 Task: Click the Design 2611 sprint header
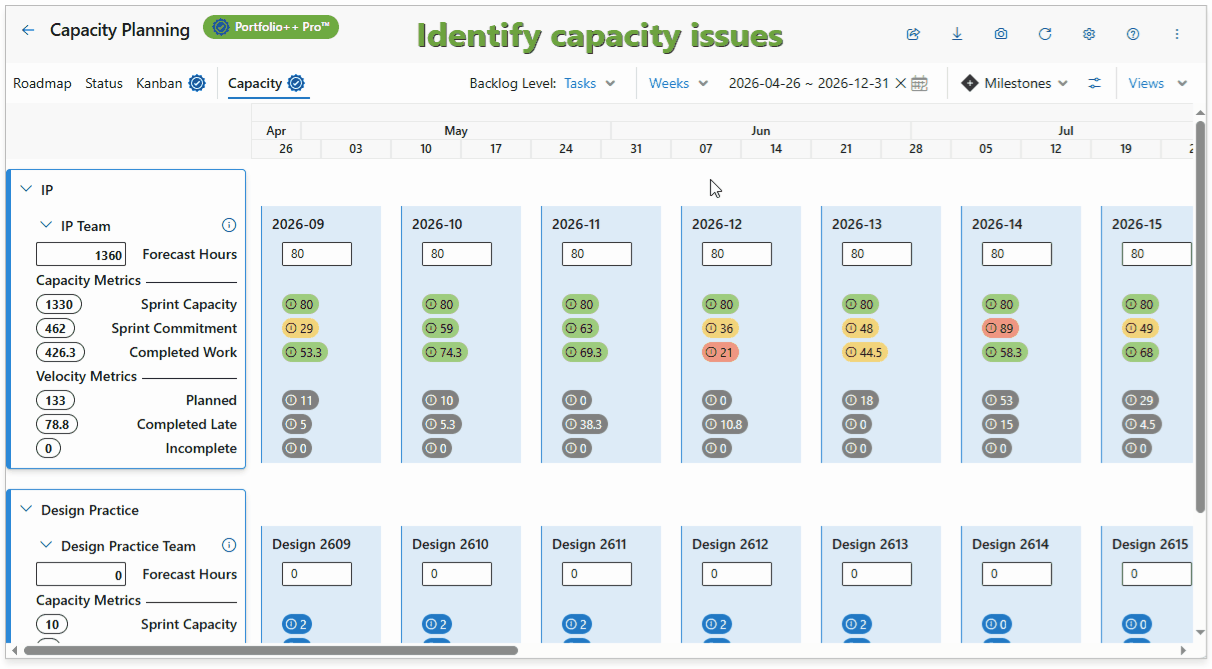(589, 544)
